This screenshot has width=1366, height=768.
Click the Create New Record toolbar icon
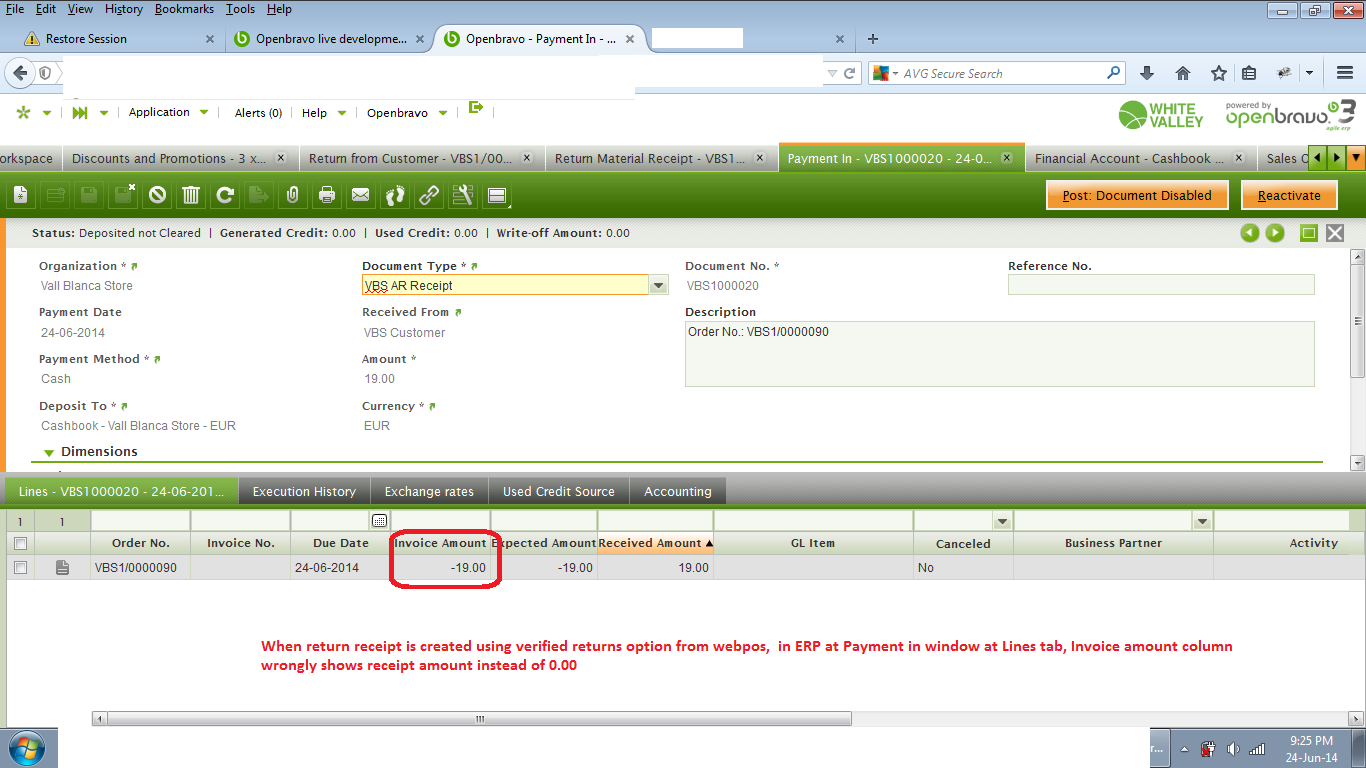[21, 195]
